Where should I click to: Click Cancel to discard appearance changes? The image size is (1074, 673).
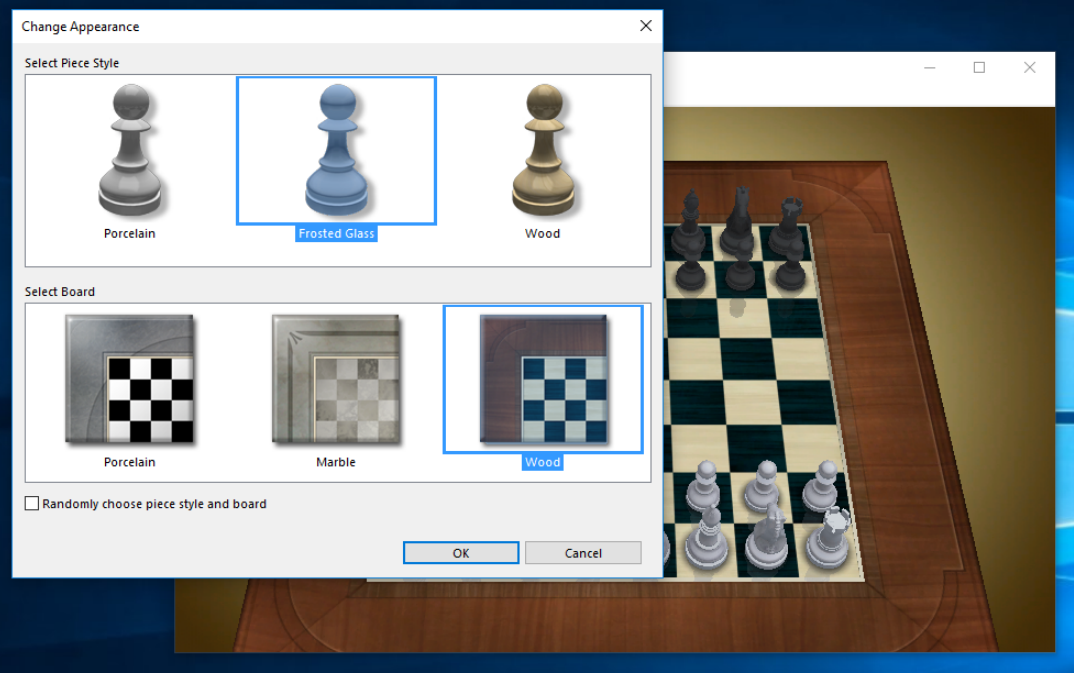[x=583, y=553]
